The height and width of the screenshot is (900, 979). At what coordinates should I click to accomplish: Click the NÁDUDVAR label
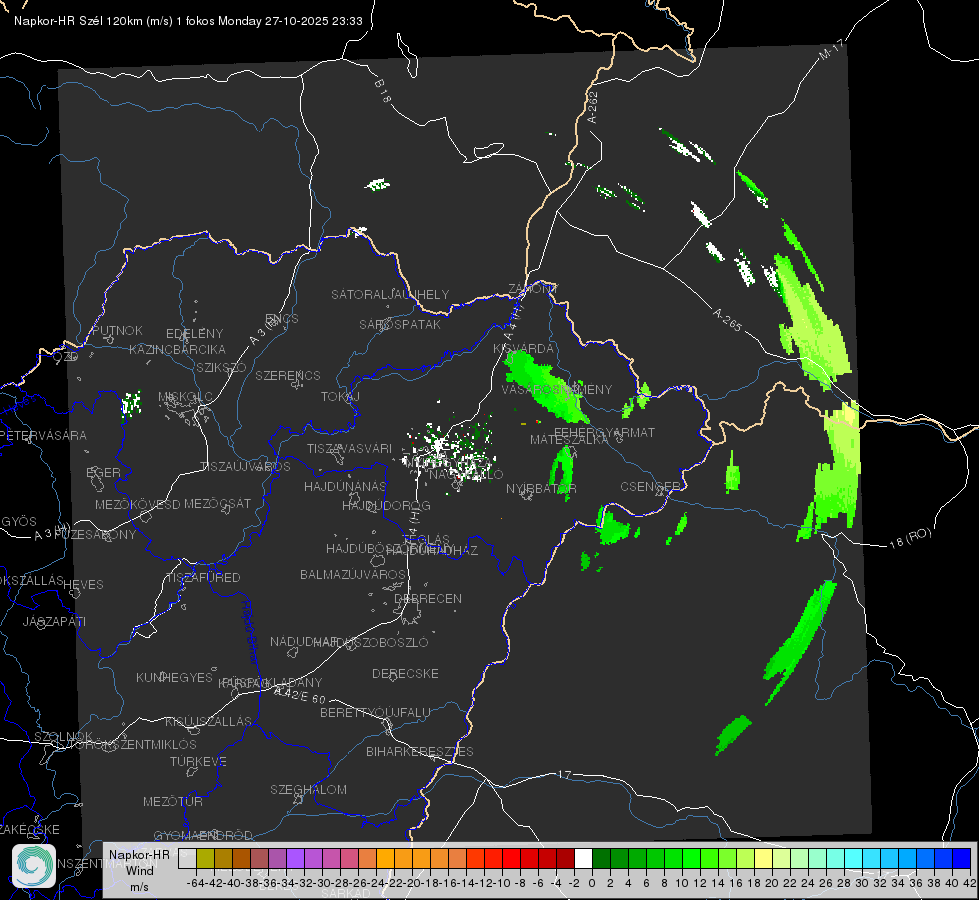(x=304, y=641)
